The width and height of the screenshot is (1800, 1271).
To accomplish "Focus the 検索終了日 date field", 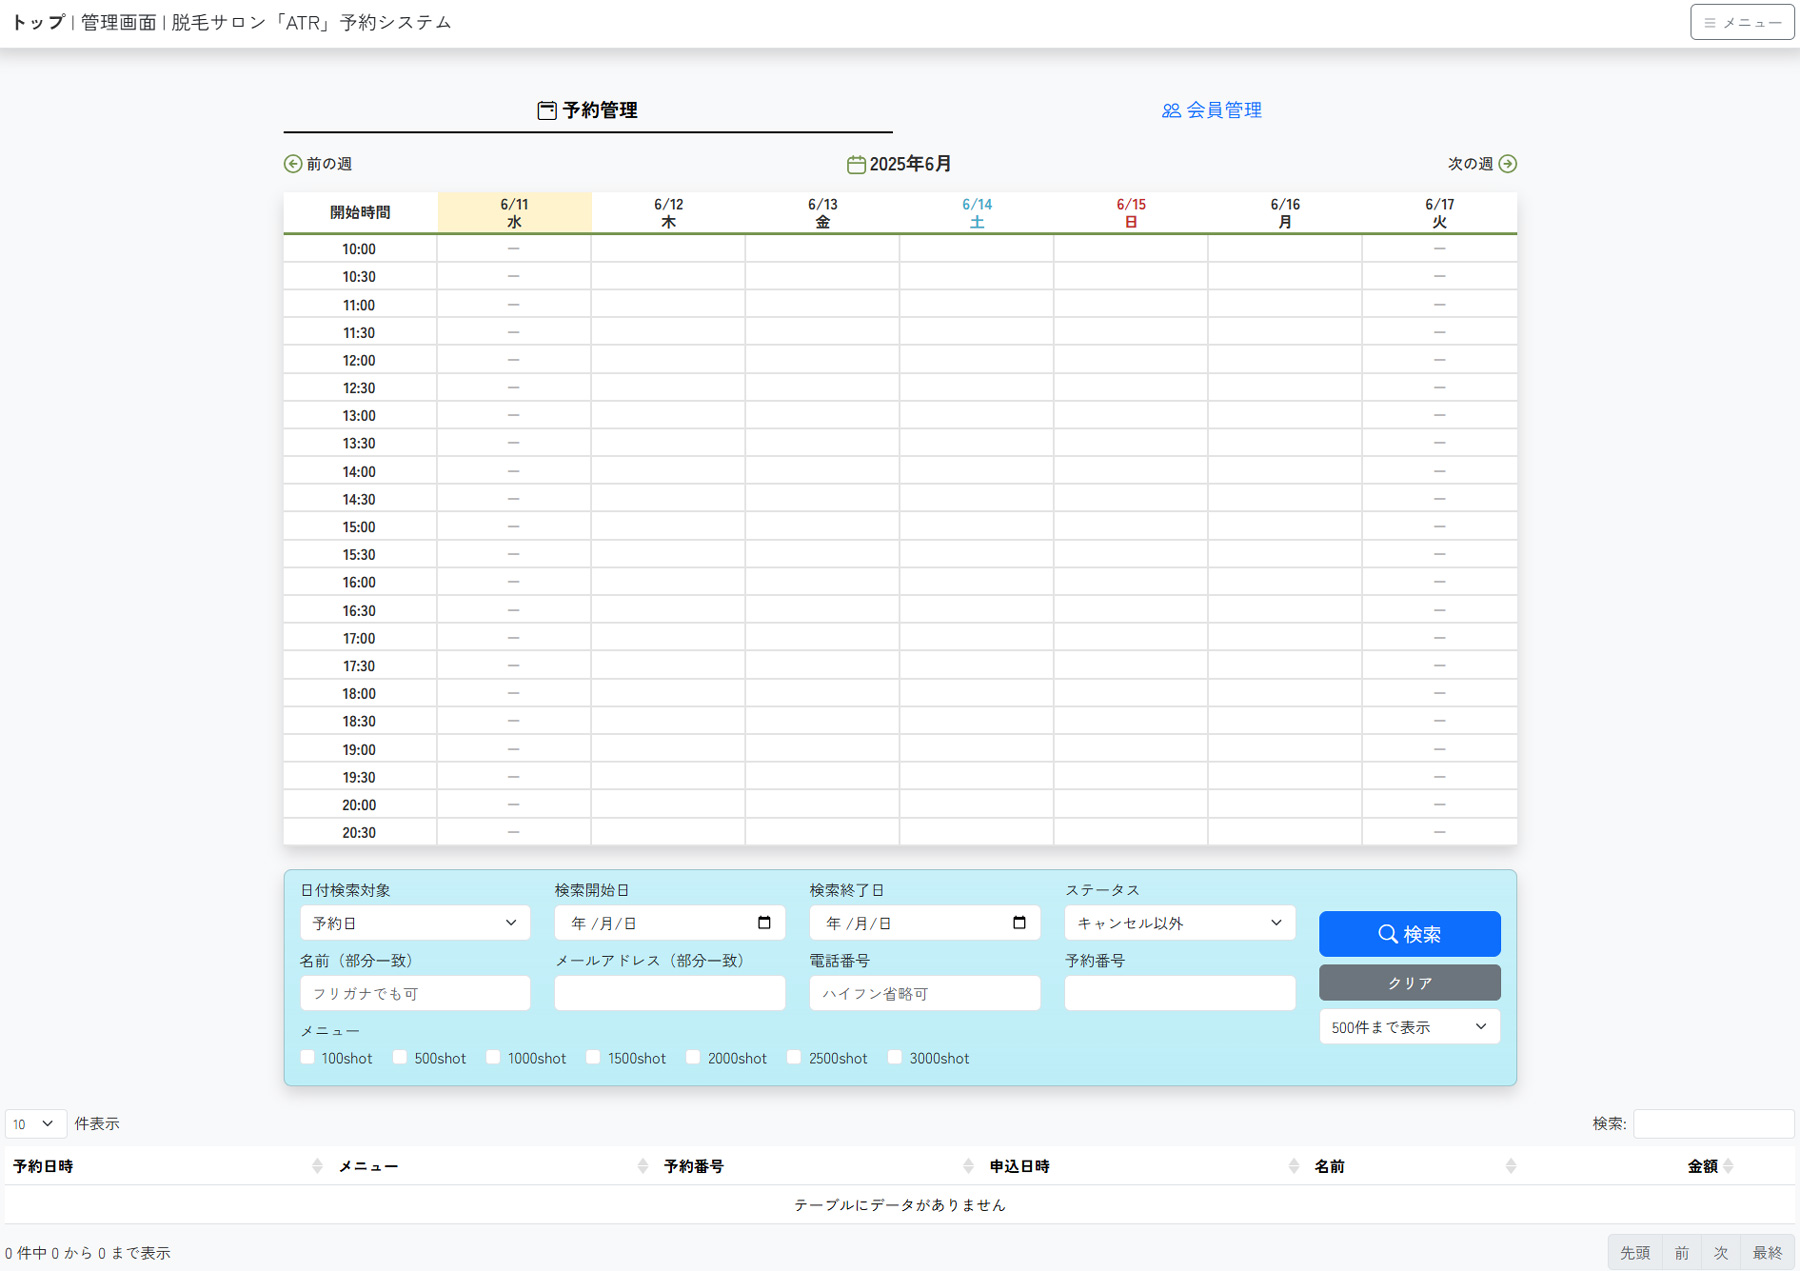I will [x=925, y=923].
